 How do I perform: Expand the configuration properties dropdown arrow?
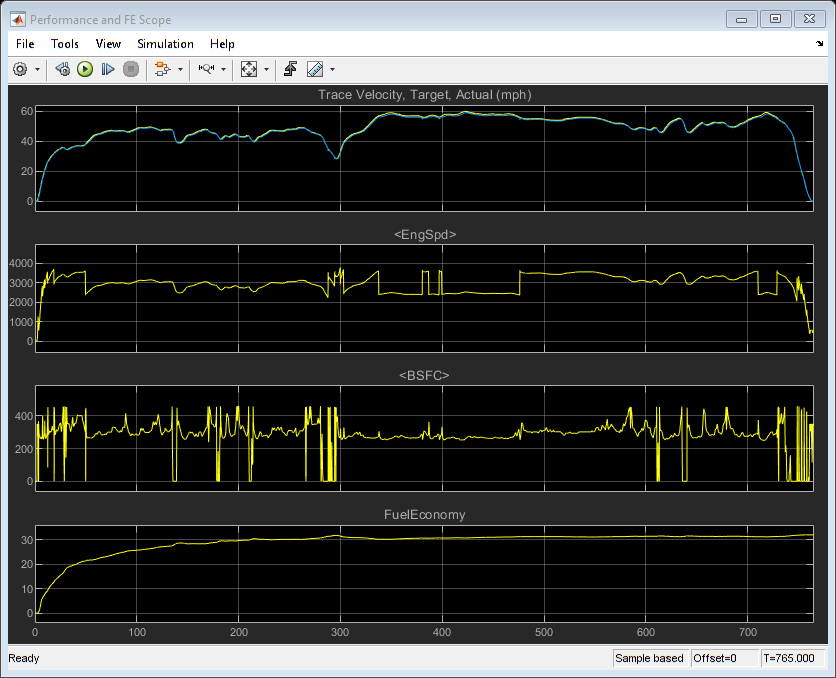37,69
